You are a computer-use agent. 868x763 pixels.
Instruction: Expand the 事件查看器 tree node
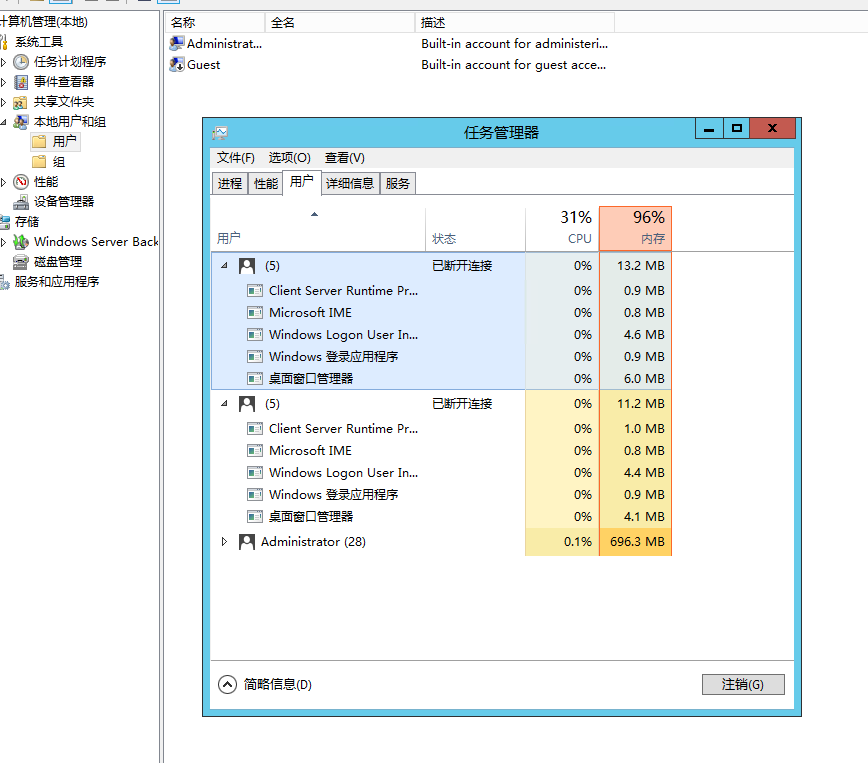click(x=3, y=82)
